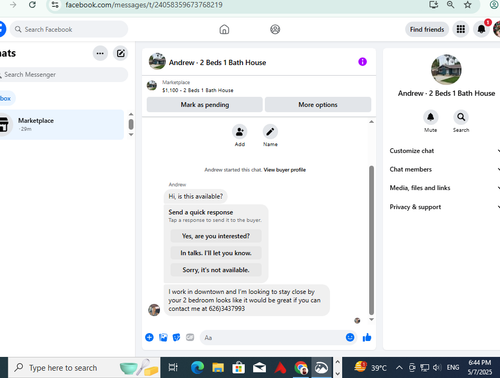This screenshot has width=500, height=378.
Task: Send a thumbs-up like
Action: pos(367,337)
